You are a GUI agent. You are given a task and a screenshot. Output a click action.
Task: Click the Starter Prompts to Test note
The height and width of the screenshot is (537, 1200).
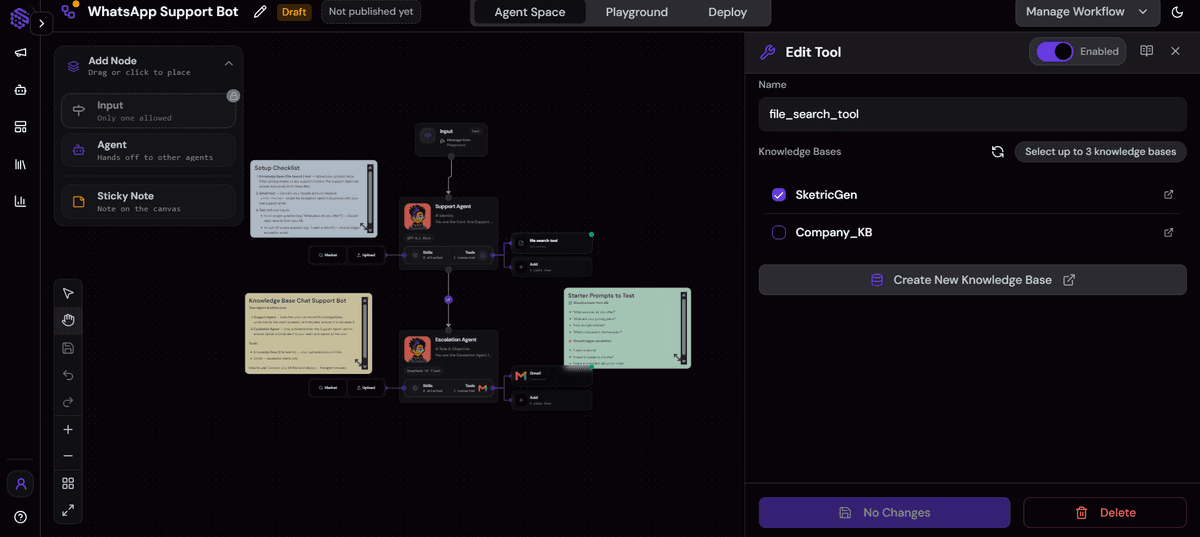[x=627, y=328]
